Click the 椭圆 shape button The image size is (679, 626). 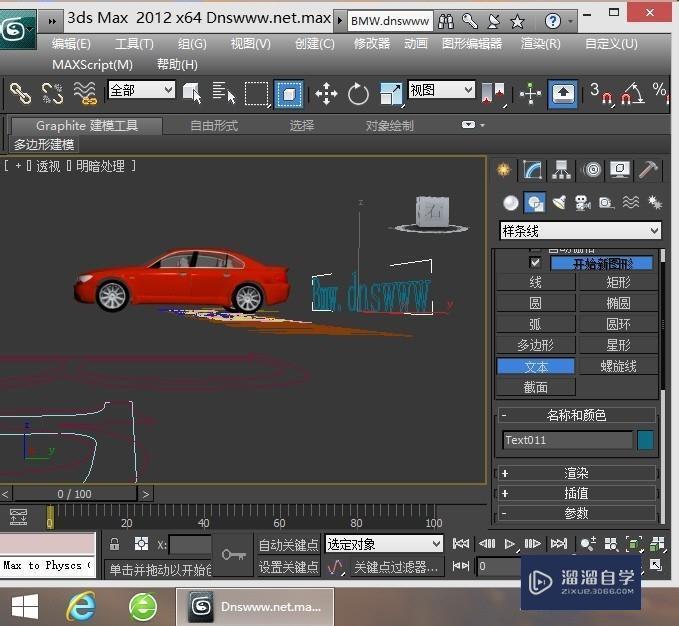618,303
